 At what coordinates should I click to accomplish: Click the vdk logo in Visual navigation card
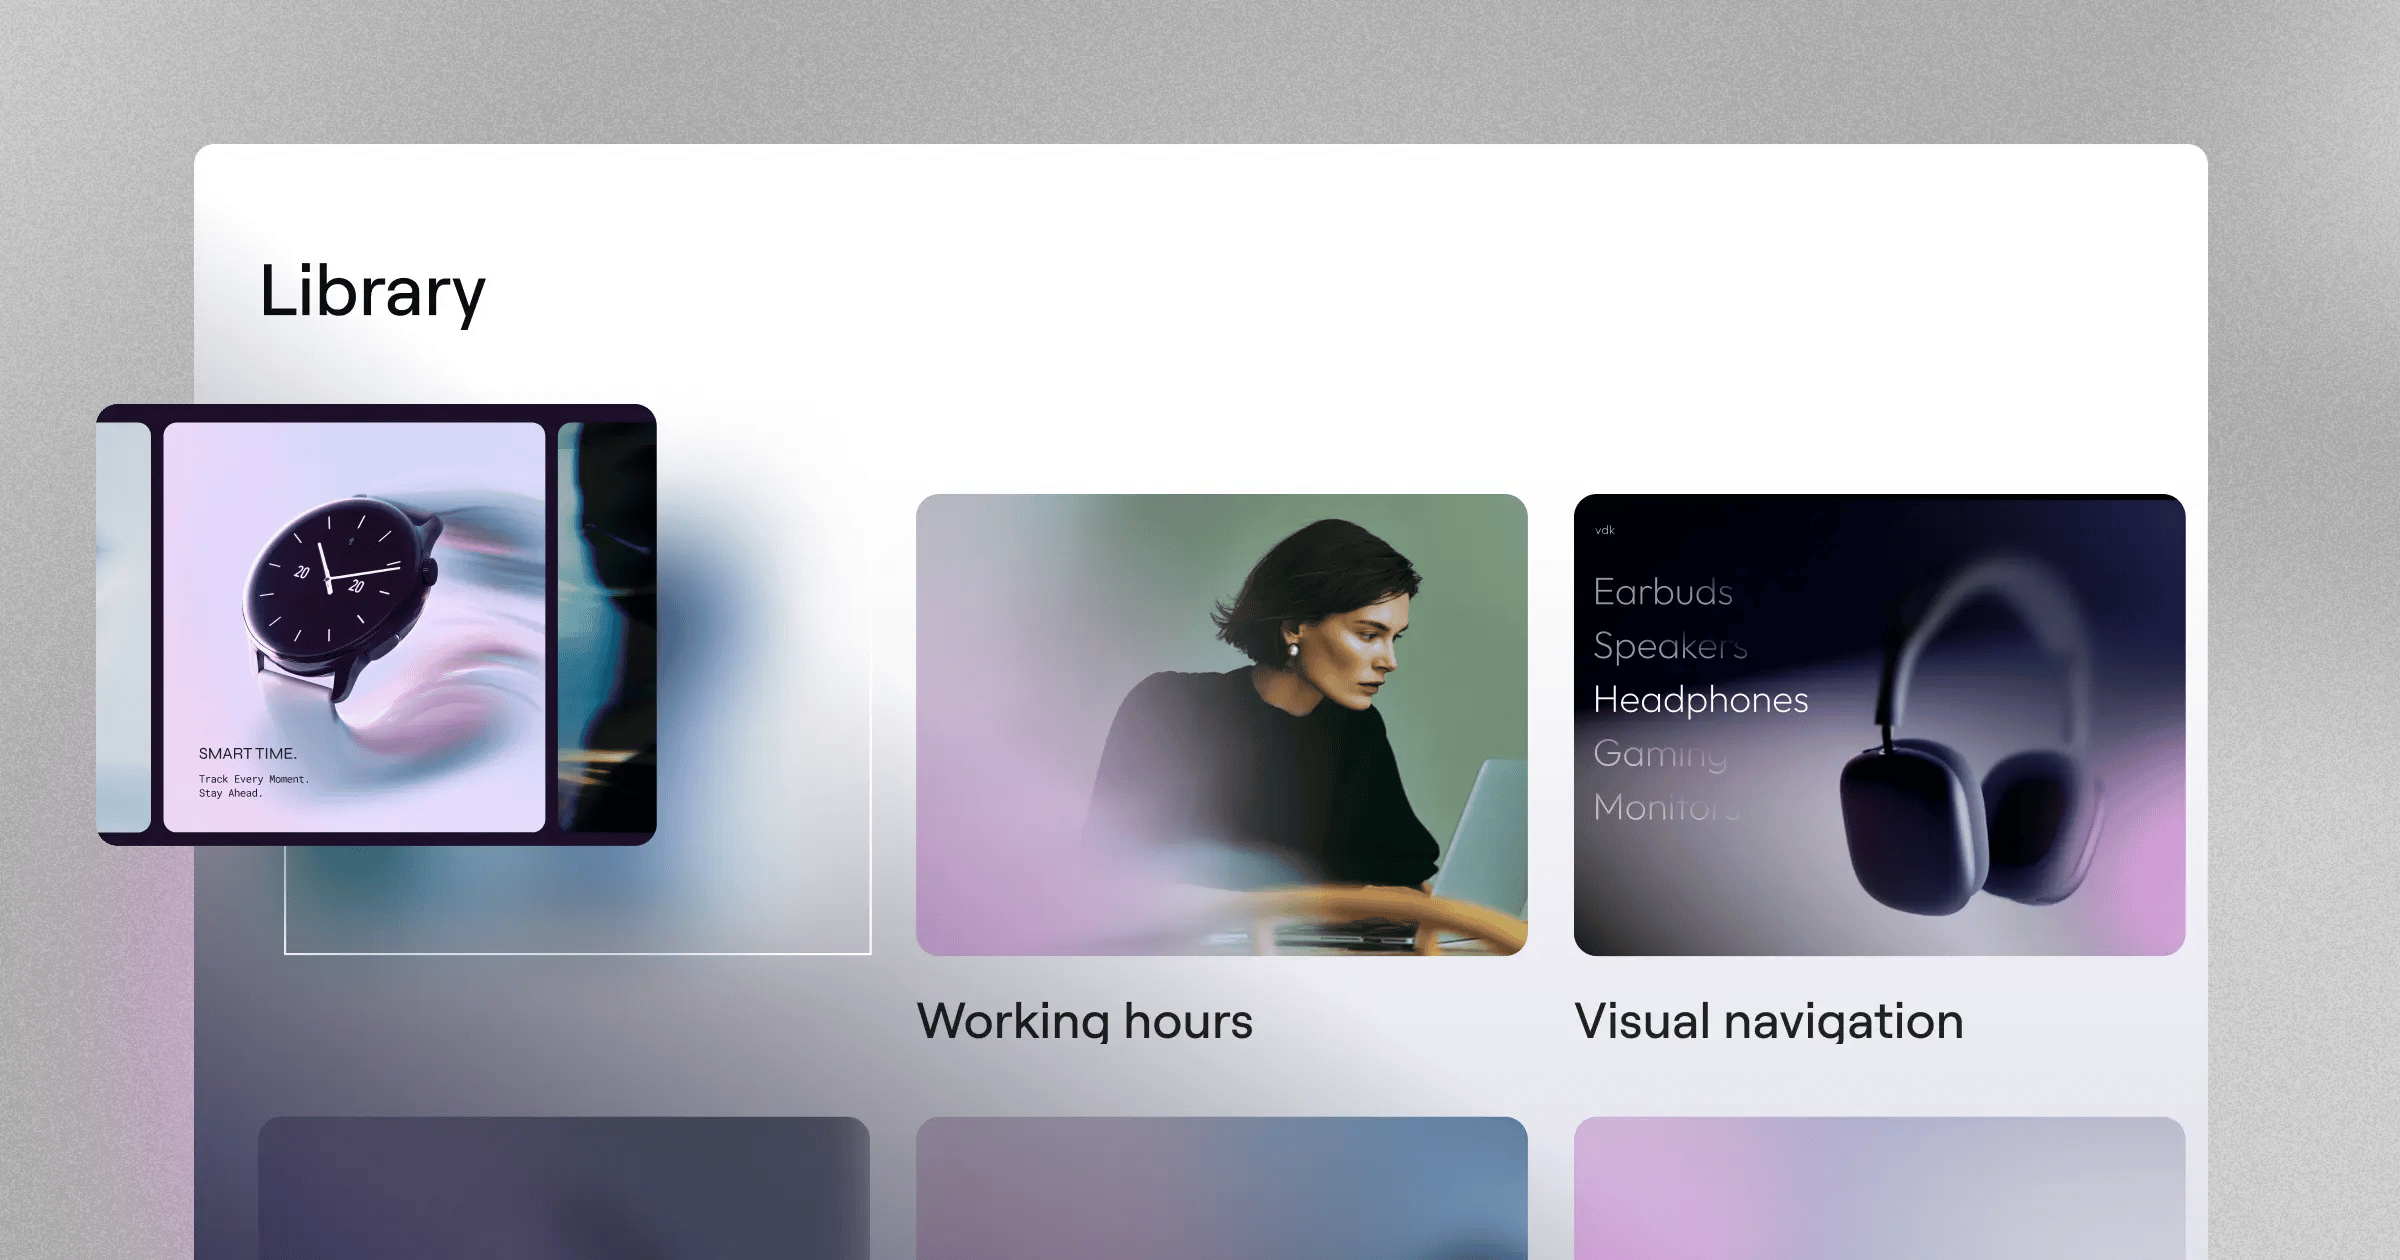(1604, 530)
